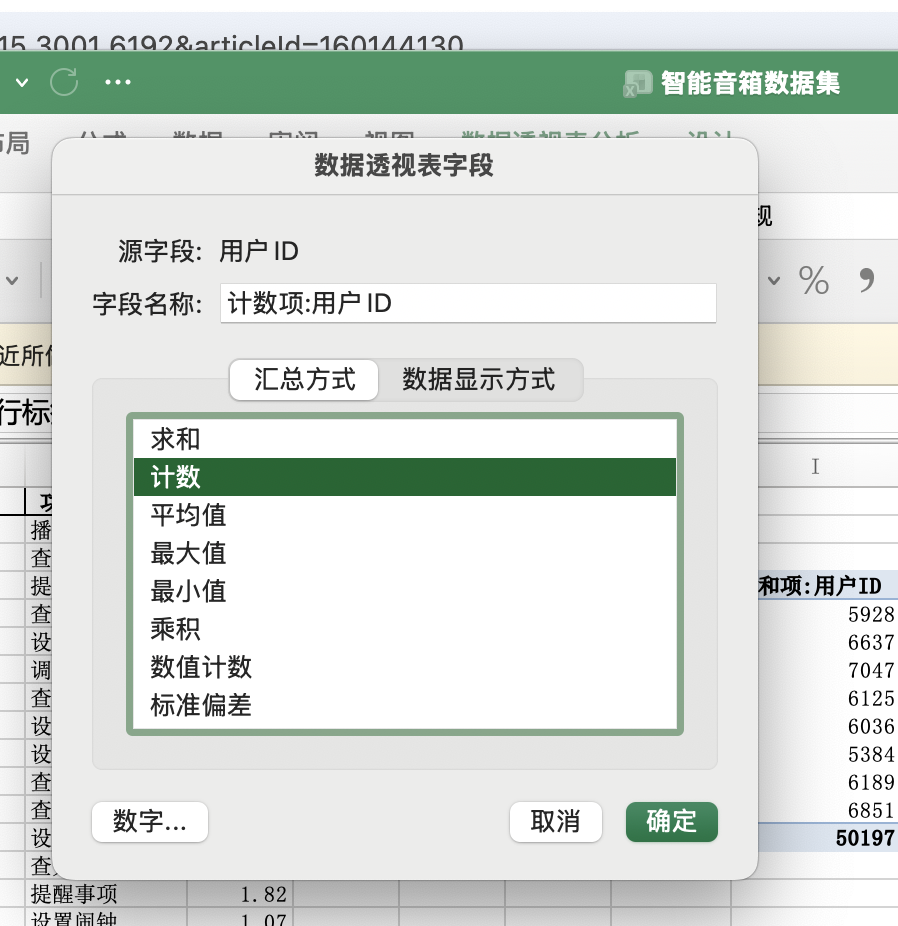
Task: Click the comma style icon
Action: coord(867,280)
